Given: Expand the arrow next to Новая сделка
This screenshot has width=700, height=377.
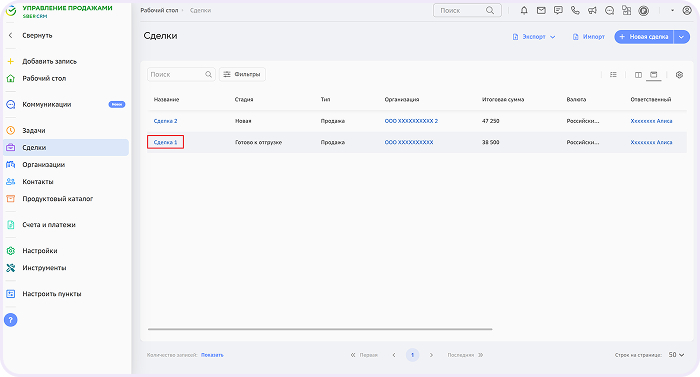Looking at the screenshot, I should pos(682,37).
